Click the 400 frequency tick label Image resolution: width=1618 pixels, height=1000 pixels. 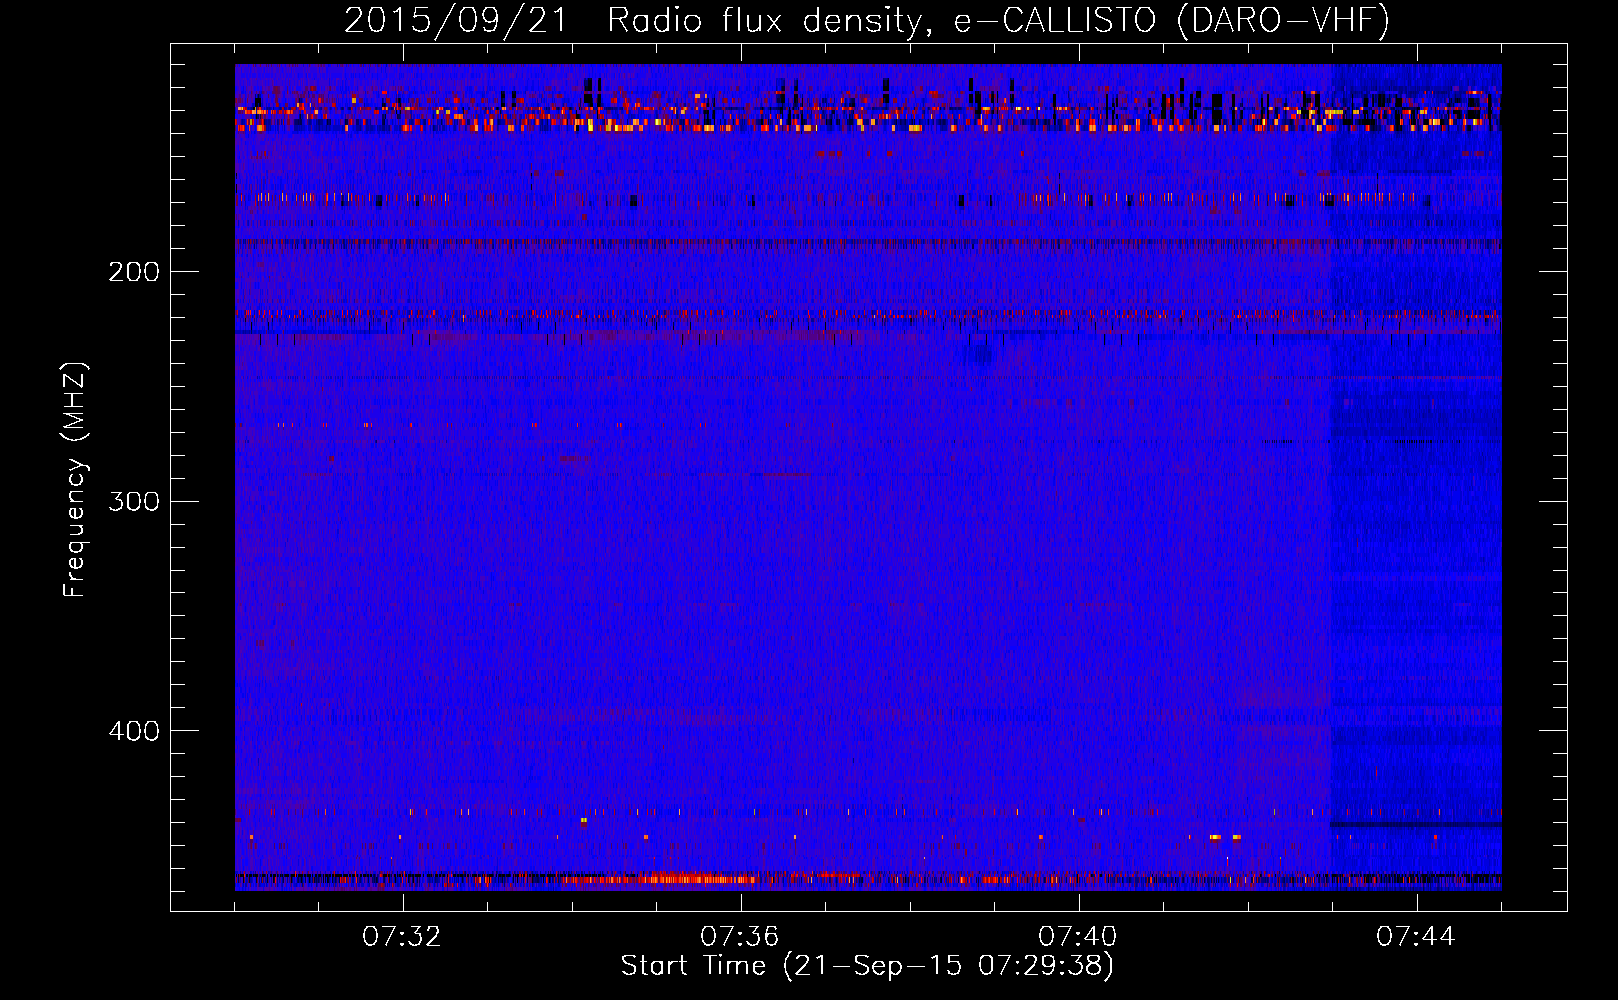(134, 731)
